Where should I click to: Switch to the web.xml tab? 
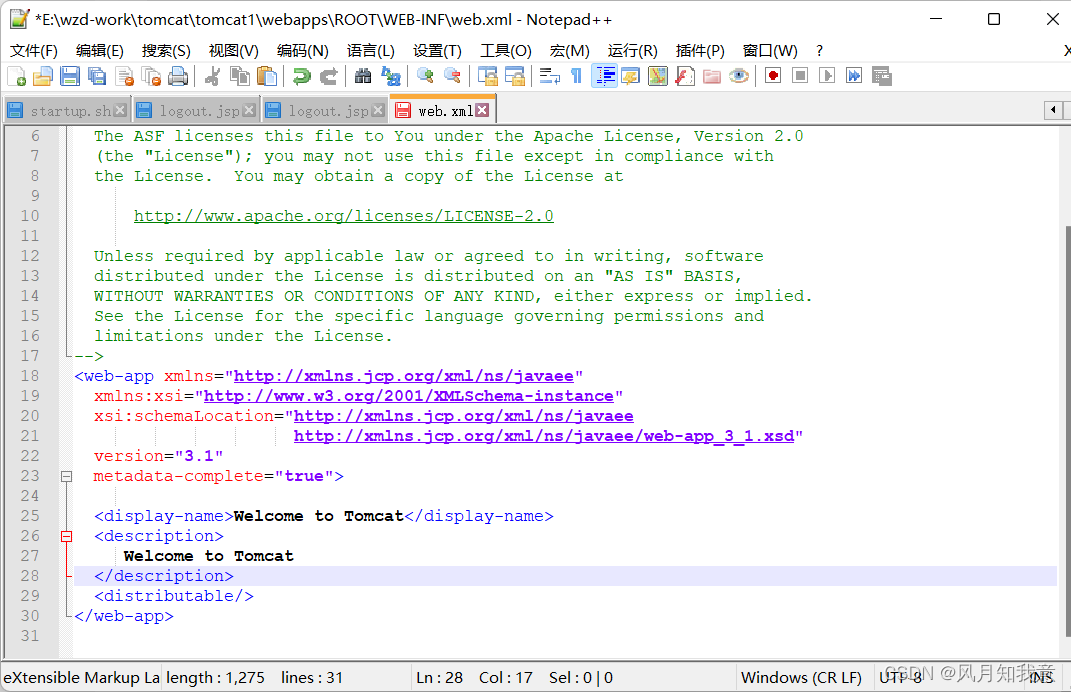click(444, 110)
